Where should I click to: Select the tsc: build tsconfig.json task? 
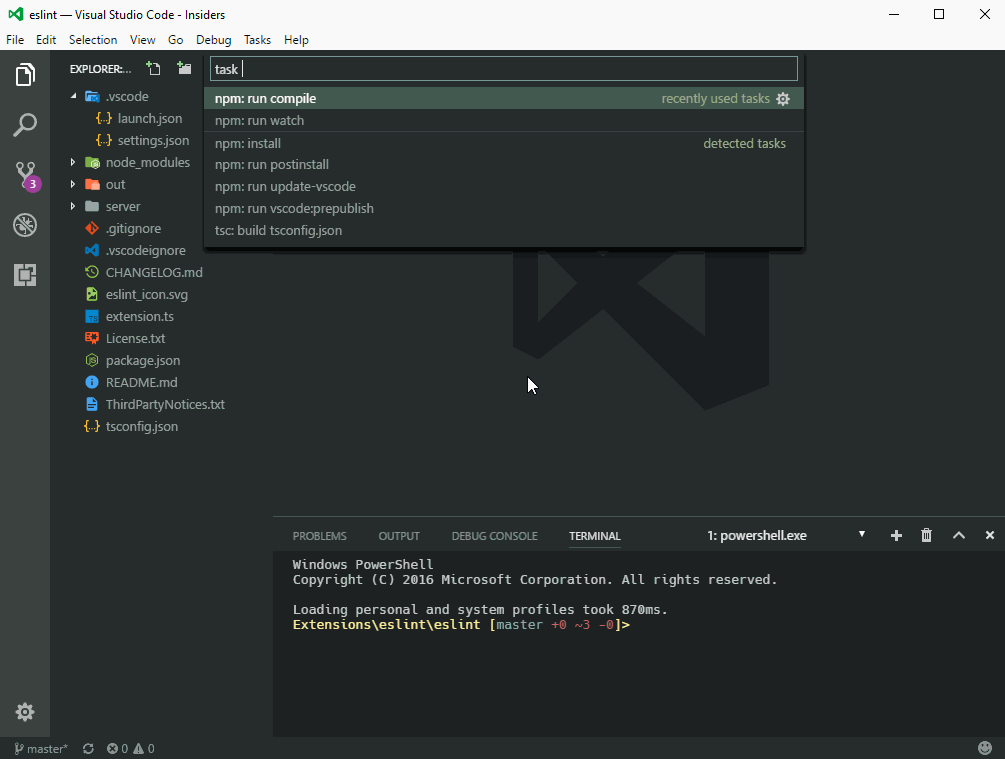(x=278, y=230)
